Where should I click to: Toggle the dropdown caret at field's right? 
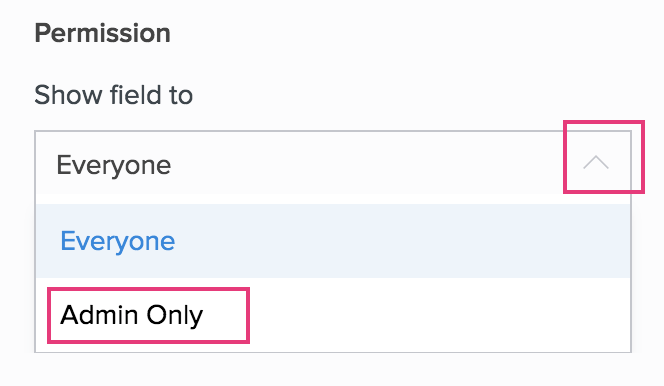click(596, 162)
